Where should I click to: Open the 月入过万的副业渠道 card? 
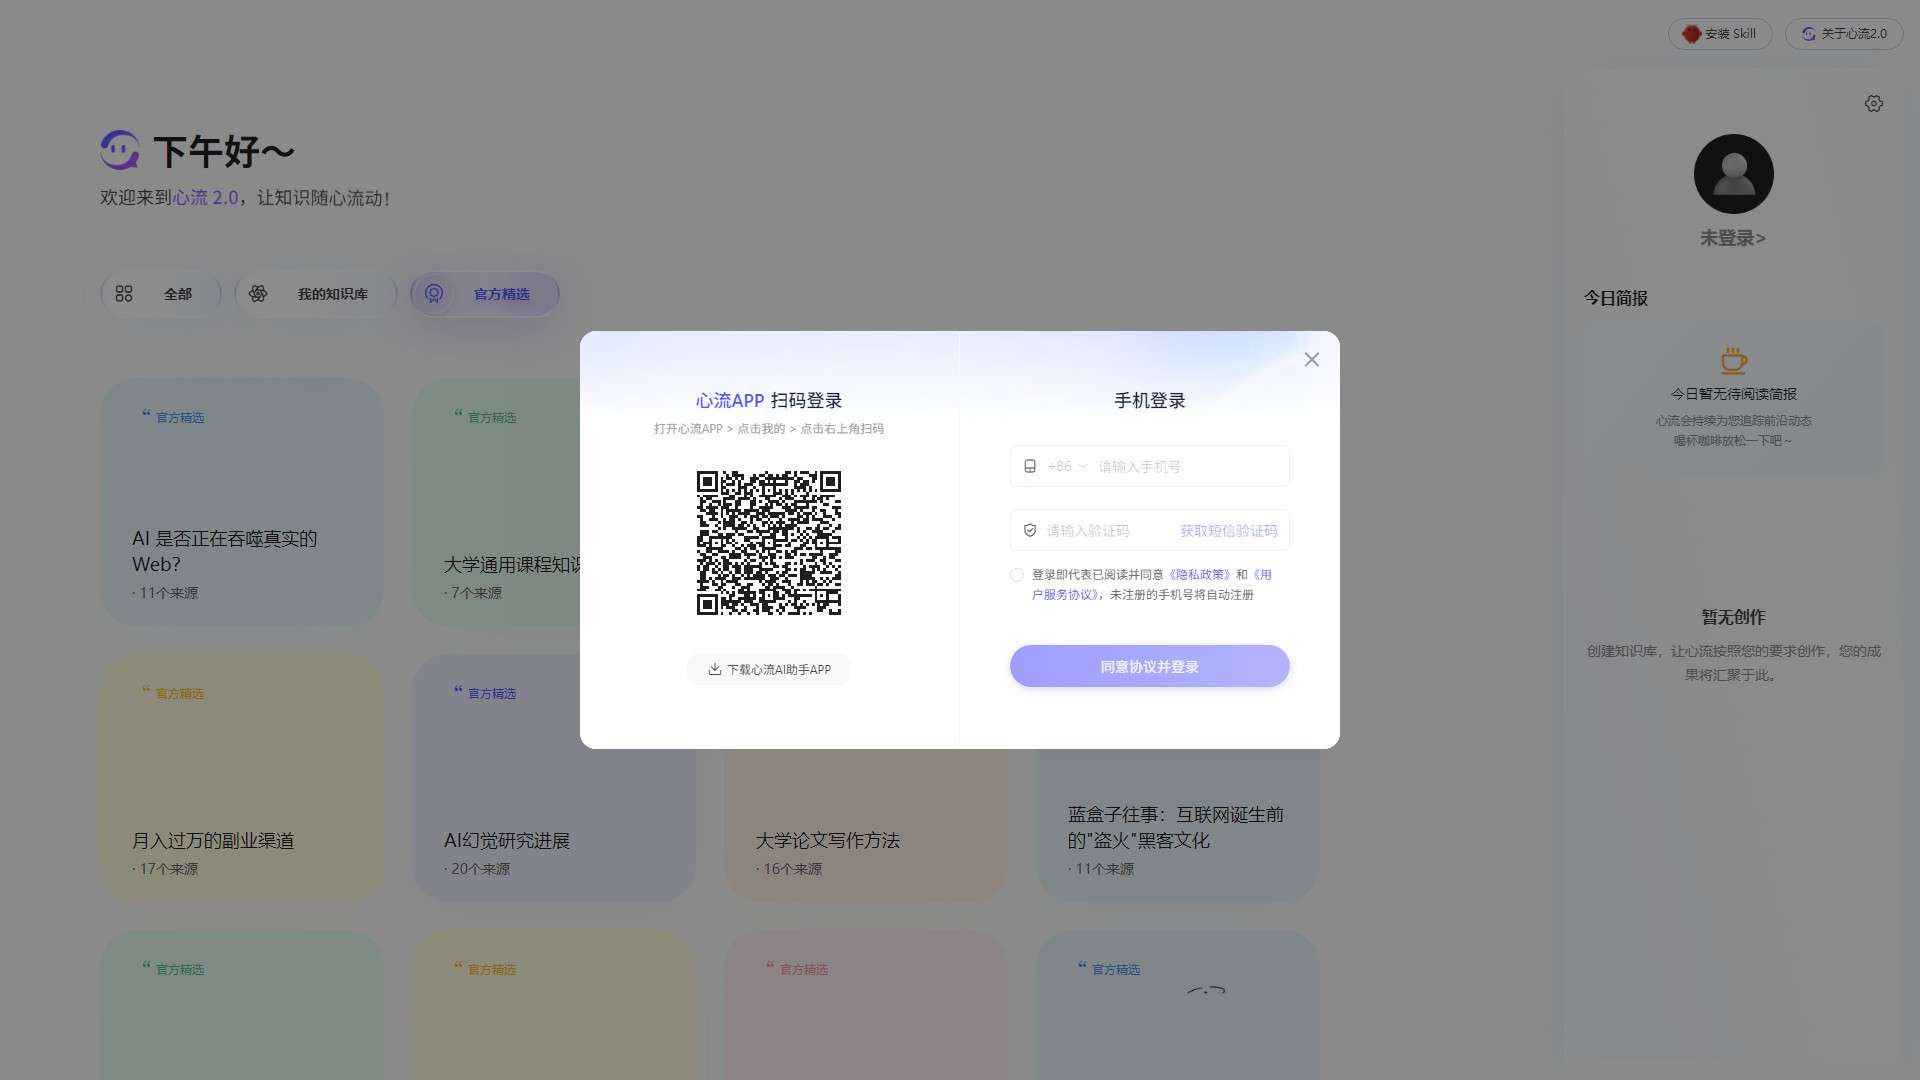click(242, 778)
